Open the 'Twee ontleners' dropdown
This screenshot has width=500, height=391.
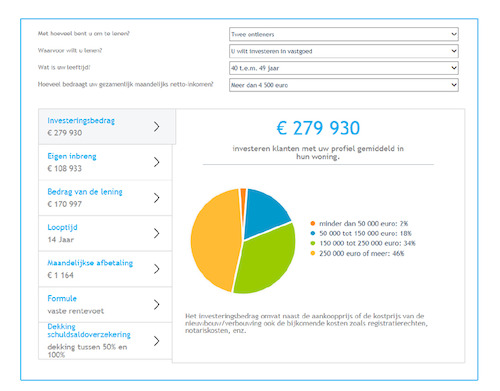pyautogui.click(x=344, y=34)
